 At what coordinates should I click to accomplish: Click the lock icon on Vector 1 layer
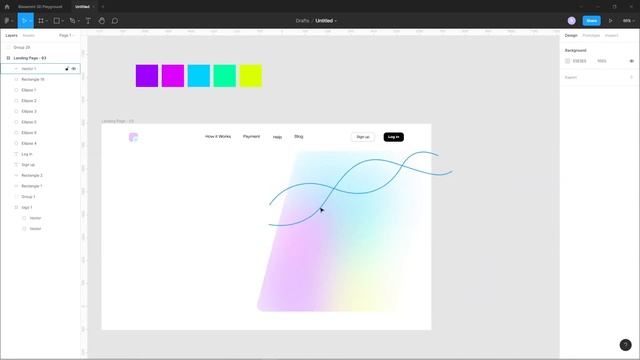click(x=67, y=69)
